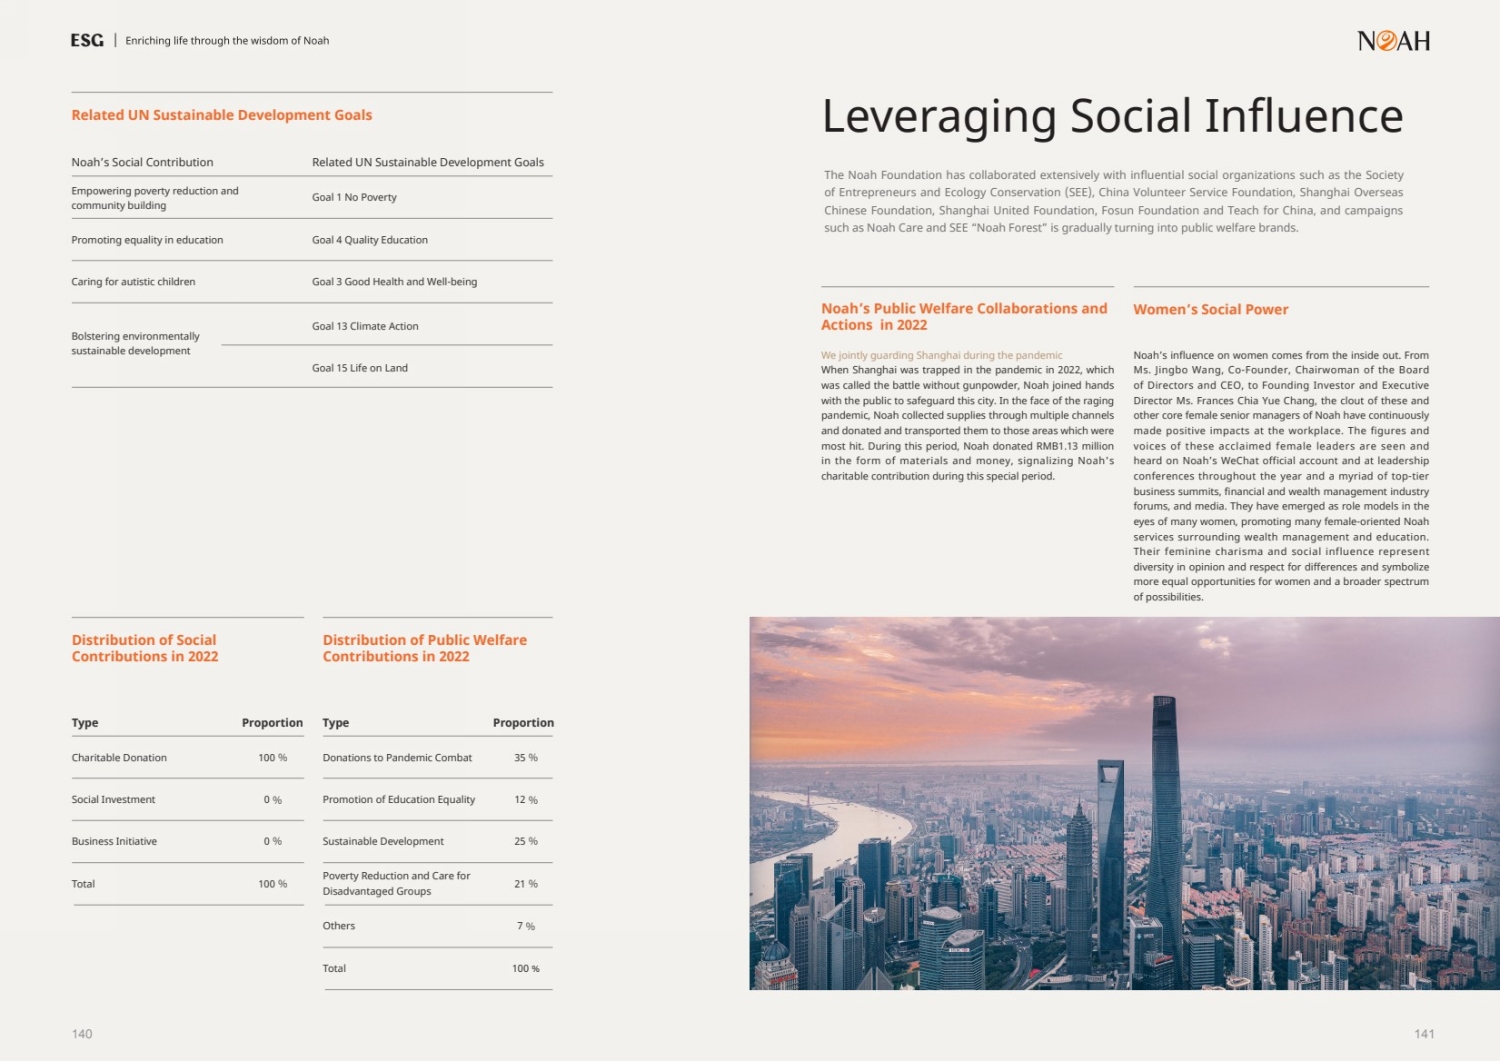Click 'Goal 13 Climate Action' in the table

[x=365, y=326]
